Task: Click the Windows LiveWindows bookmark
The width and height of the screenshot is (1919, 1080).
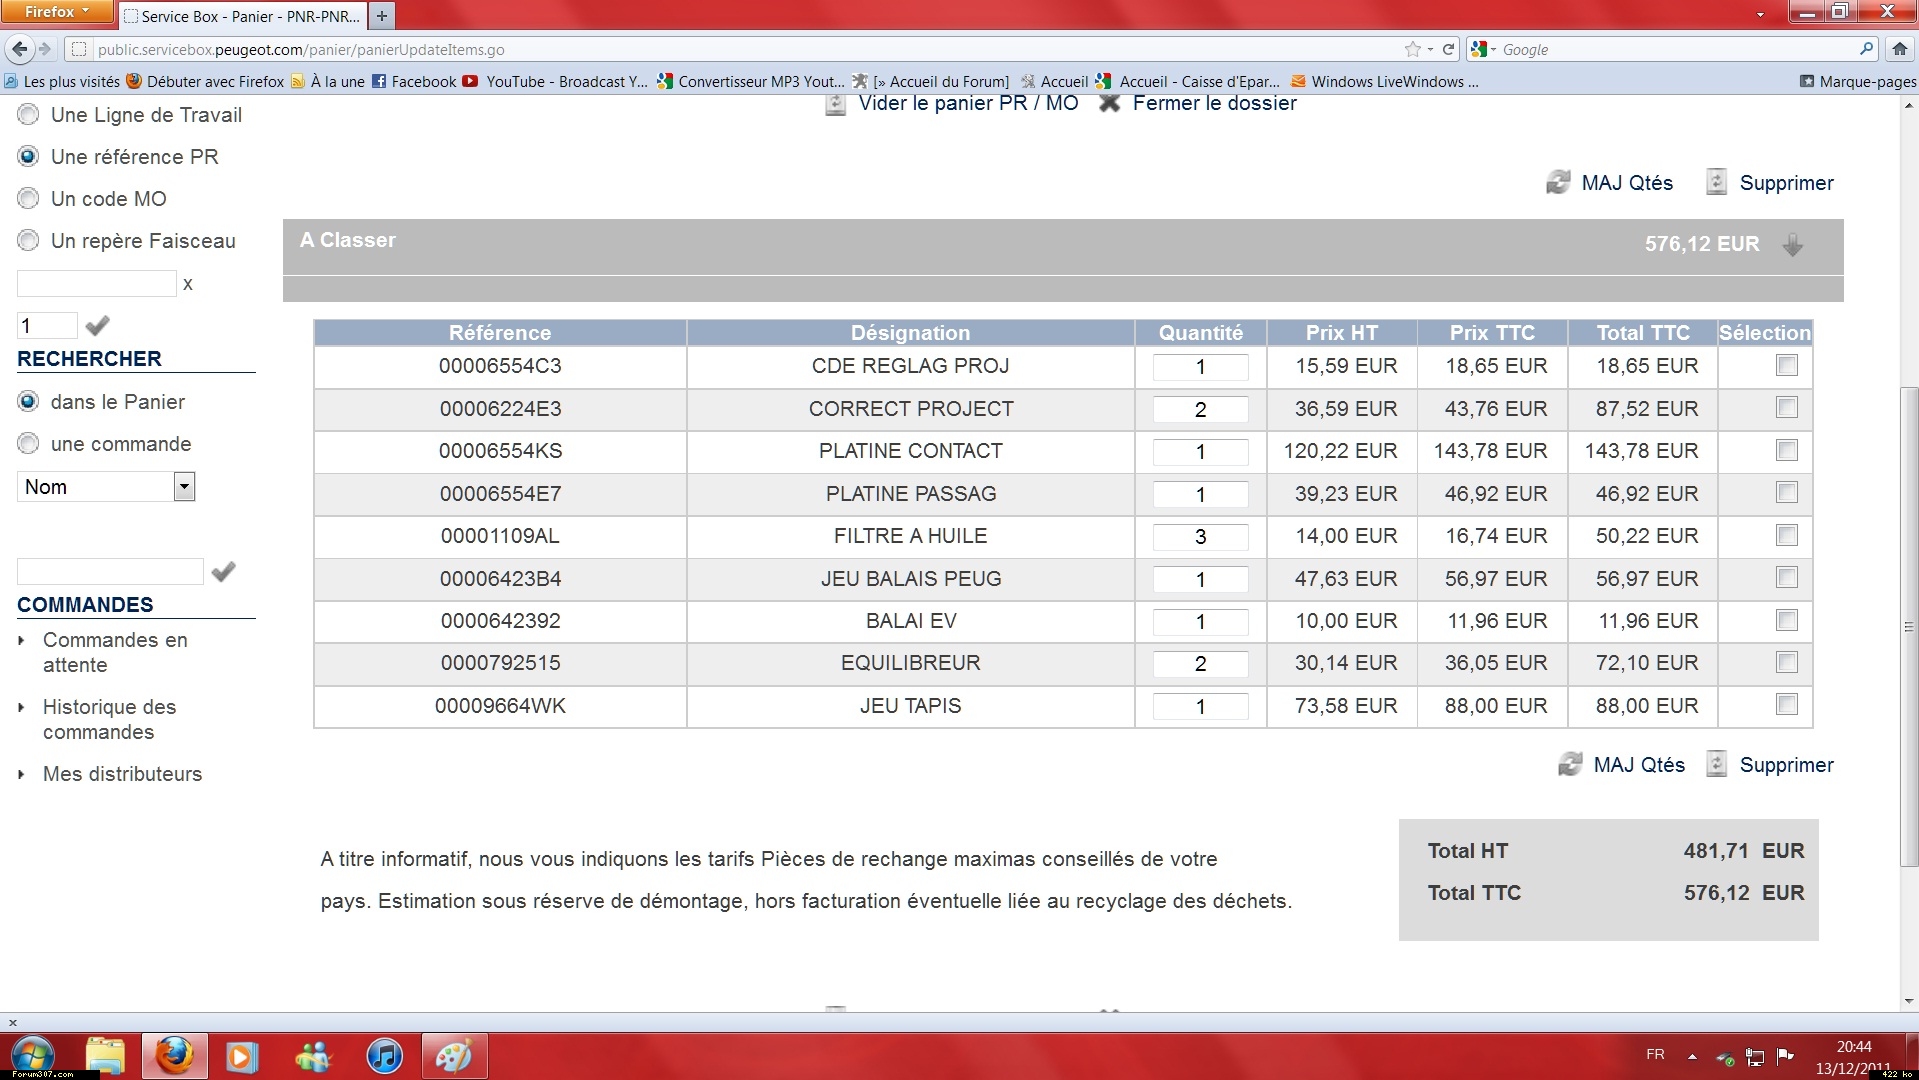Action: click(1385, 82)
